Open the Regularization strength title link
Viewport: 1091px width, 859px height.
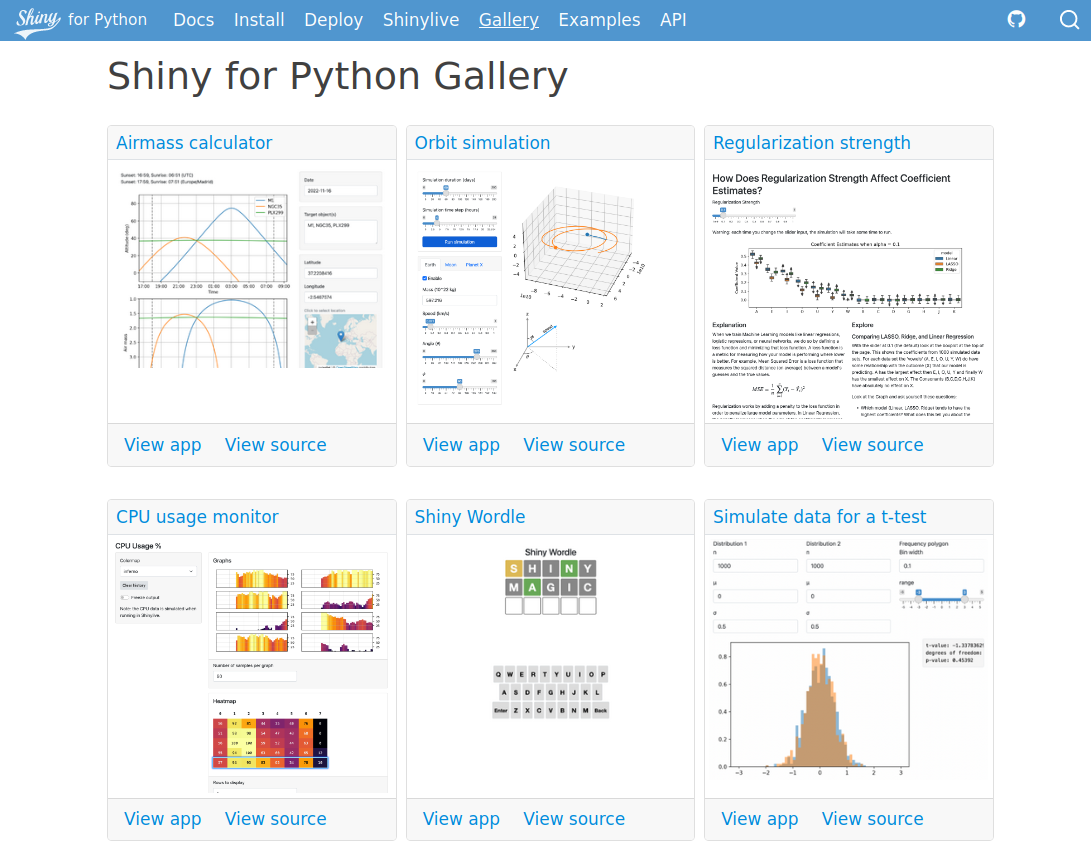[x=811, y=143]
